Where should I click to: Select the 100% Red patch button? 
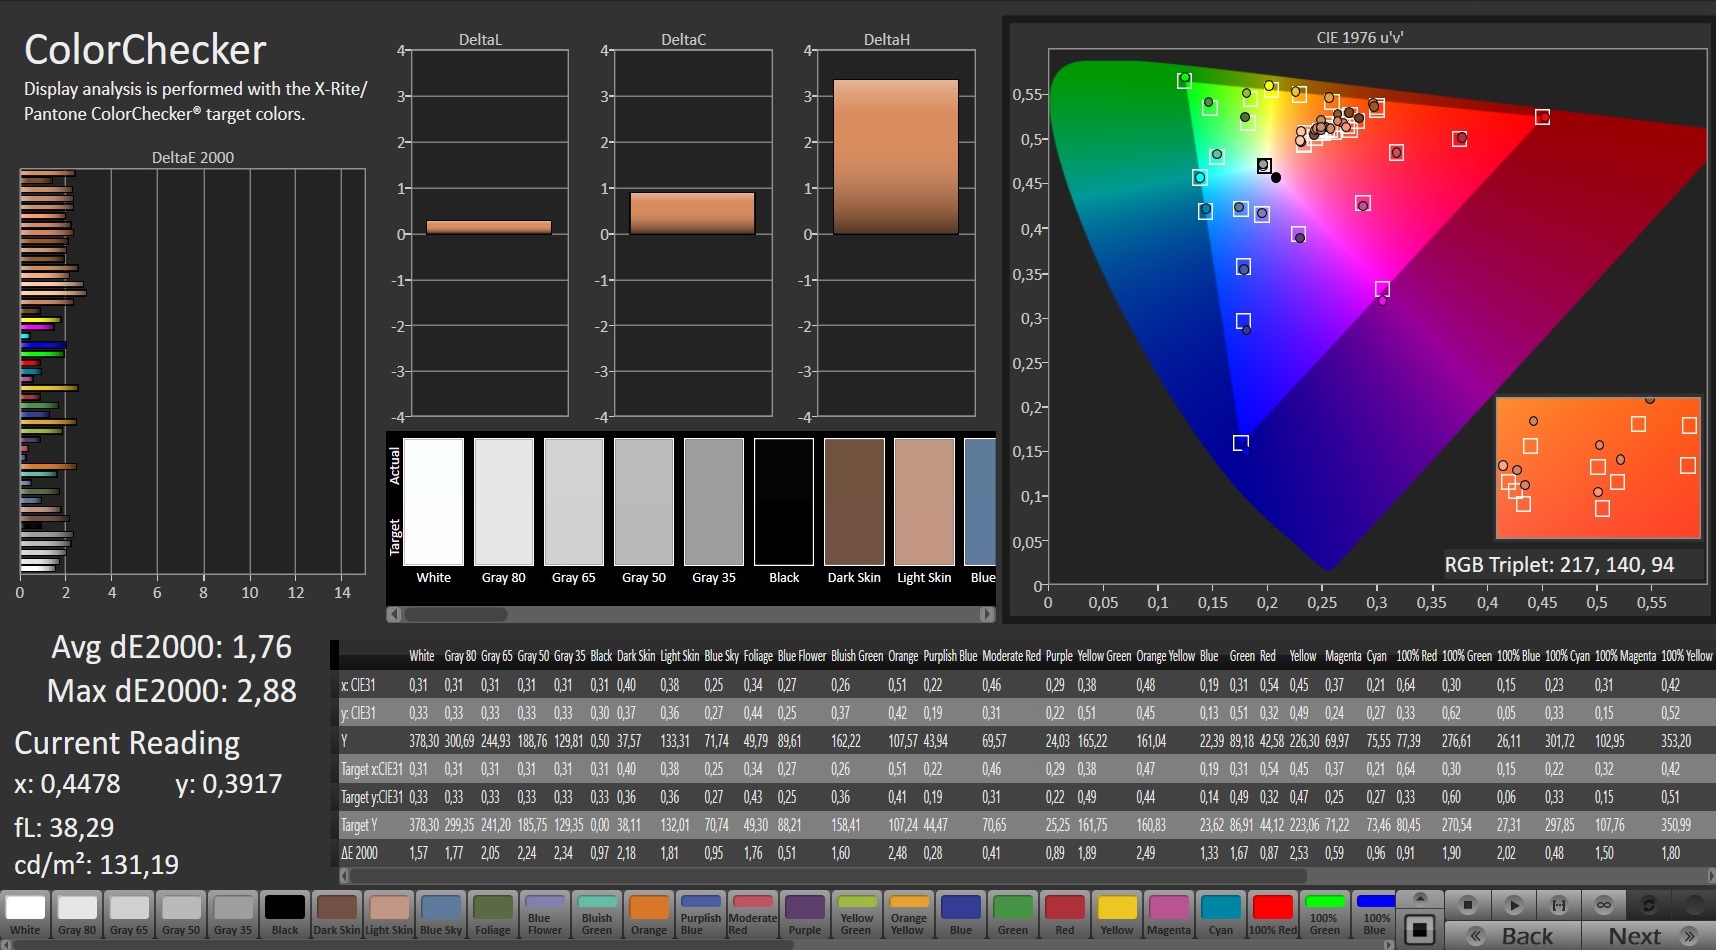[x=1272, y=915]
